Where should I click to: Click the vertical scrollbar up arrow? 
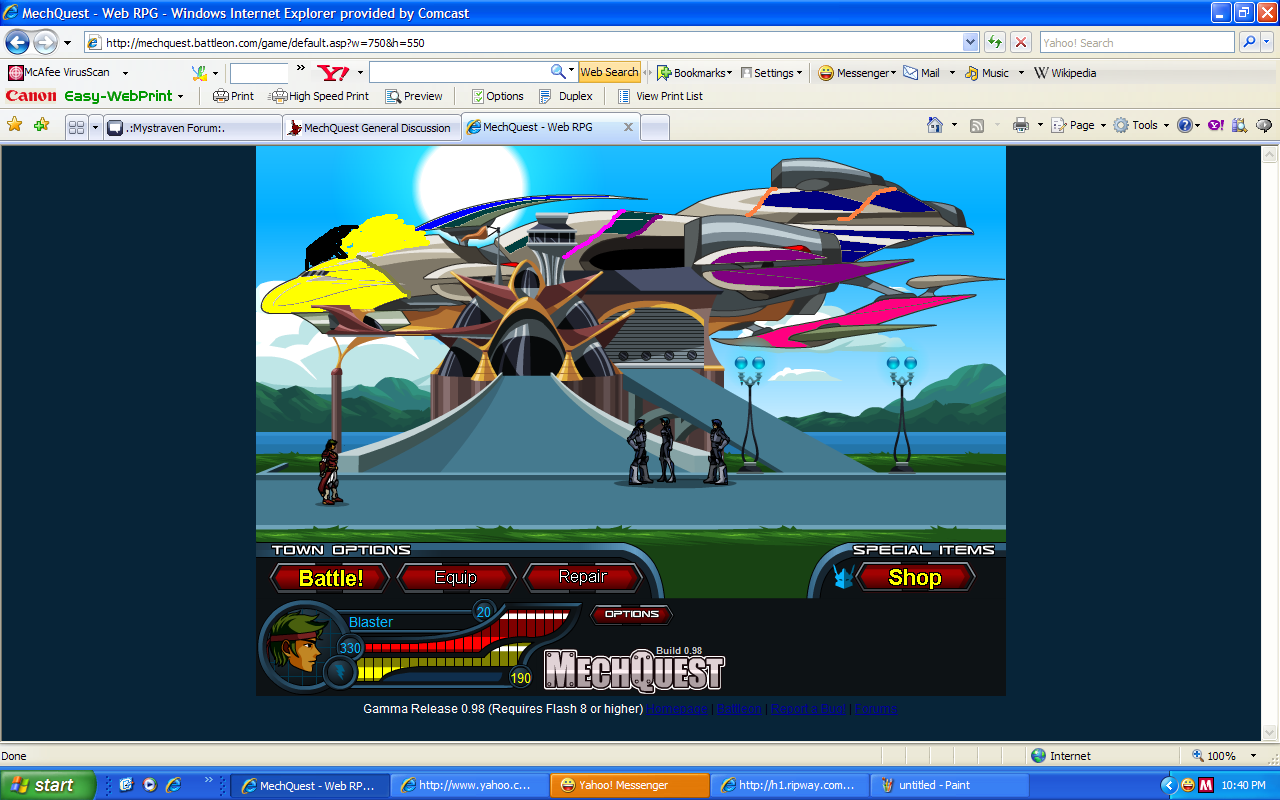1270,154
